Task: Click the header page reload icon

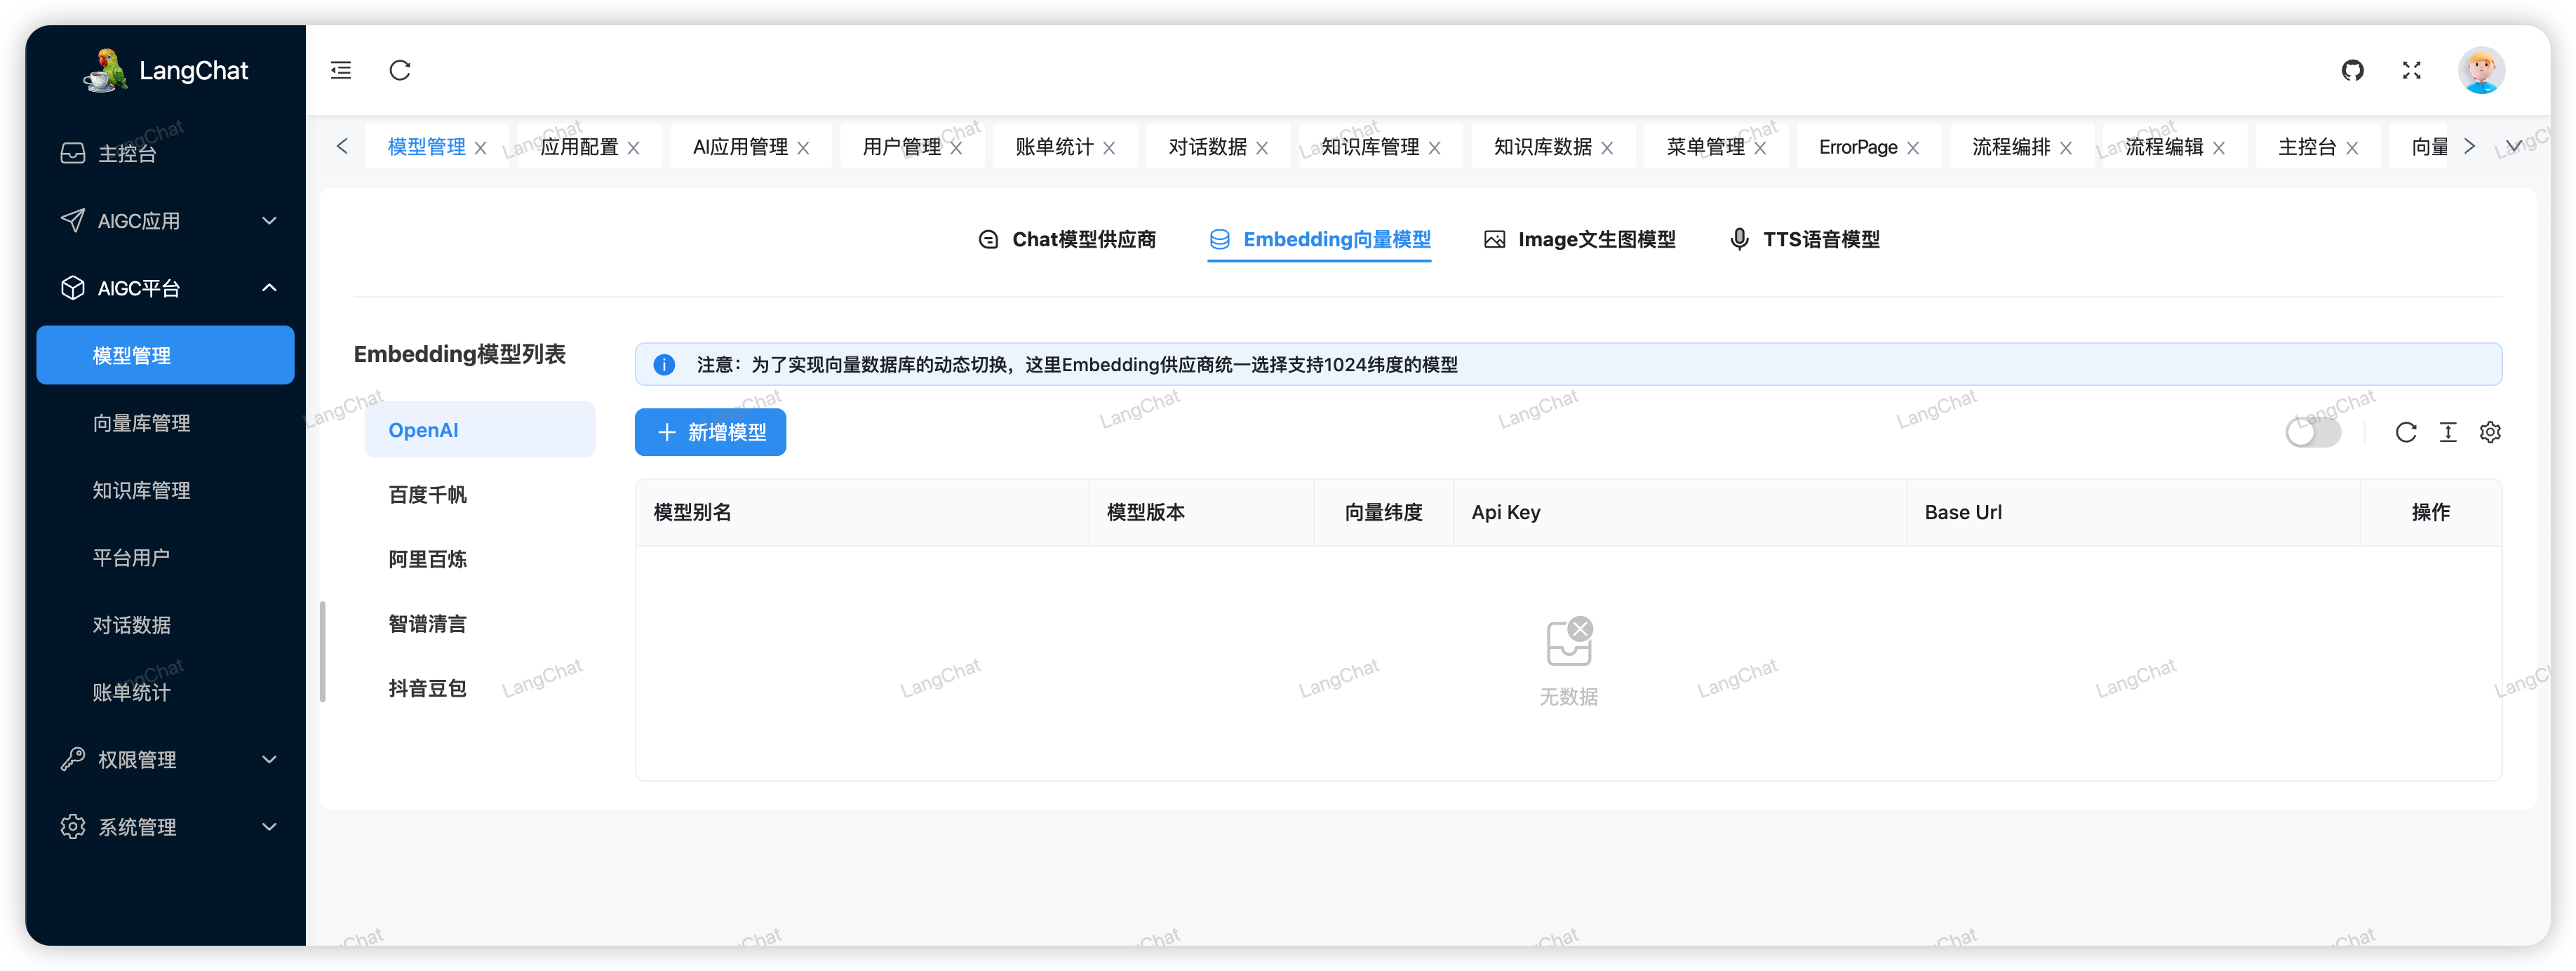Action: pos(400,70)
